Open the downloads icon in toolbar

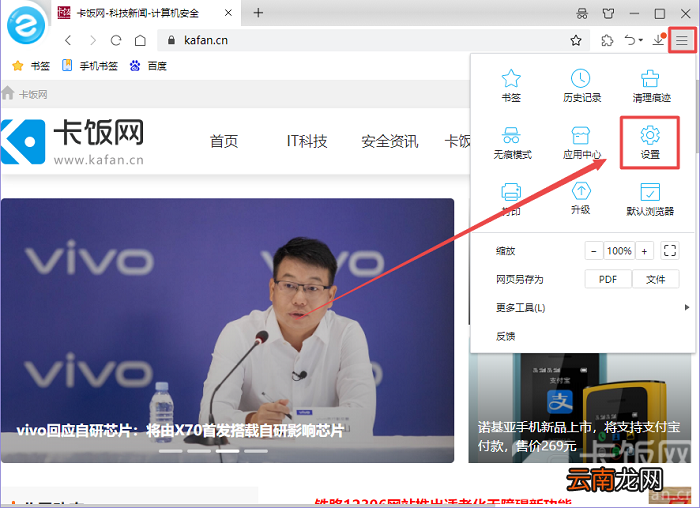tap(659, 40)
